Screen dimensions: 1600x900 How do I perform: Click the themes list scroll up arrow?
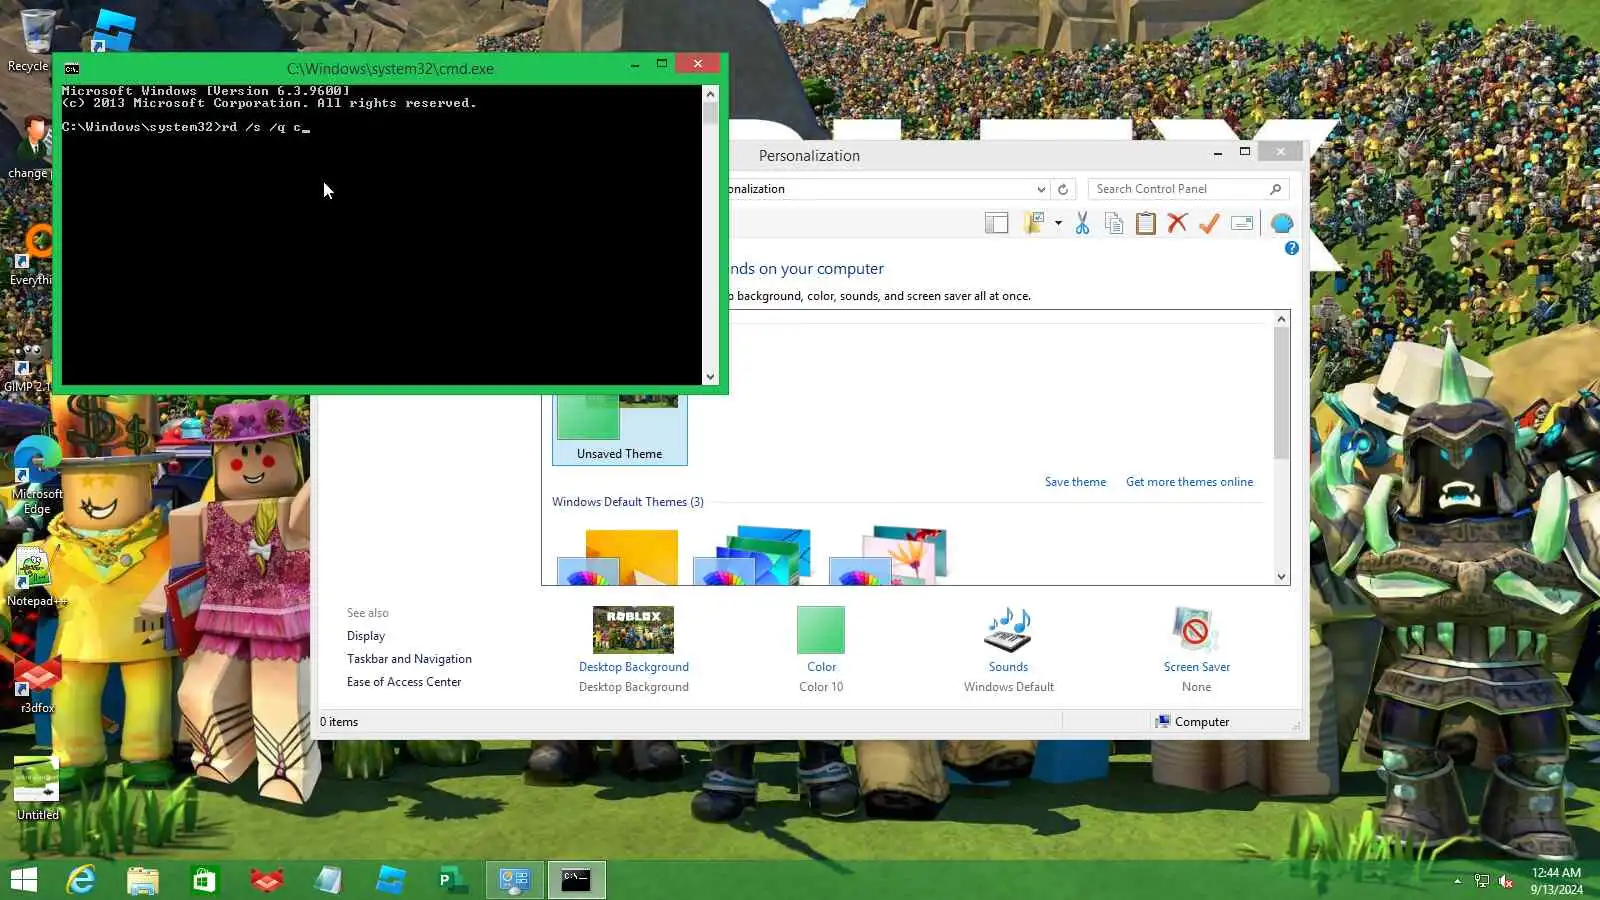[x=1281, y=319]
